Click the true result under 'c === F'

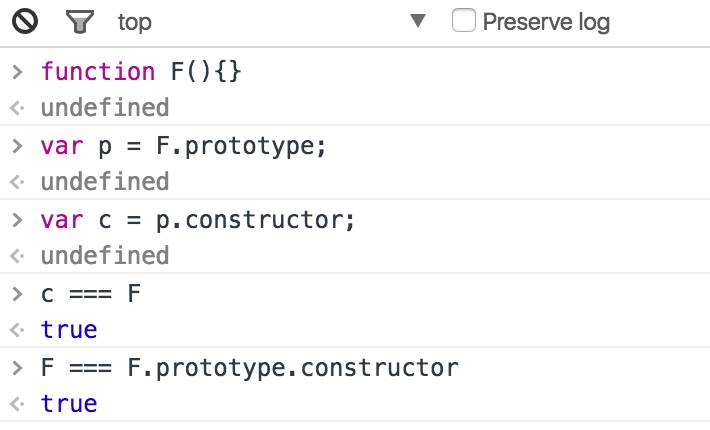[x=69, y=330]
